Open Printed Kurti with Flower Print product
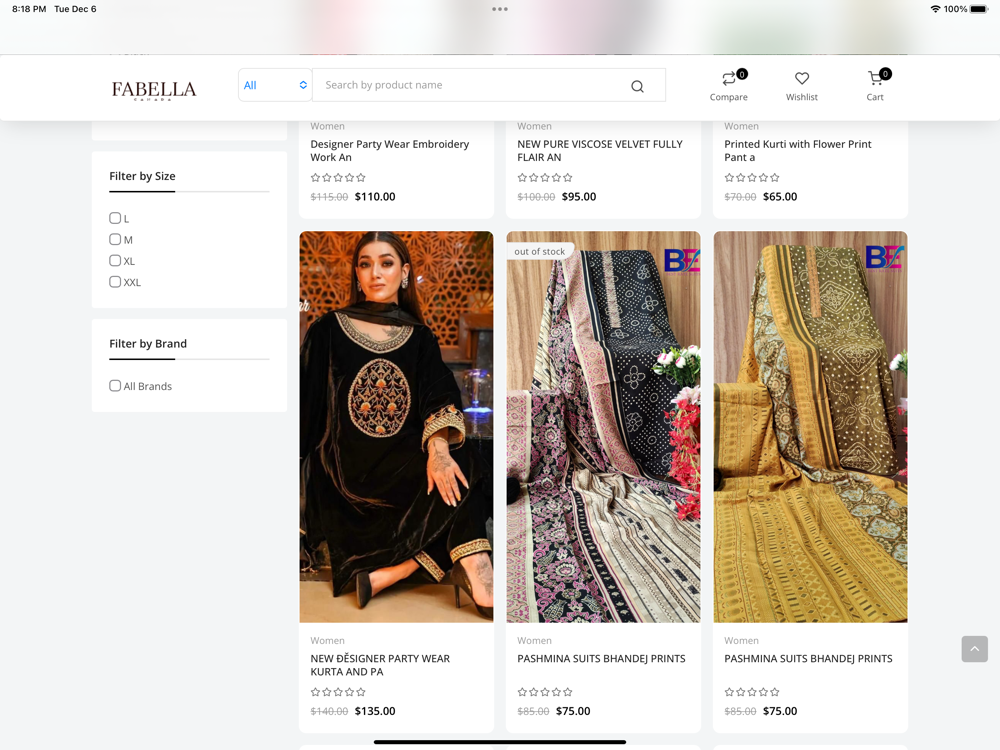This screenshot has width=1000, height=750. tap(798, 151)
